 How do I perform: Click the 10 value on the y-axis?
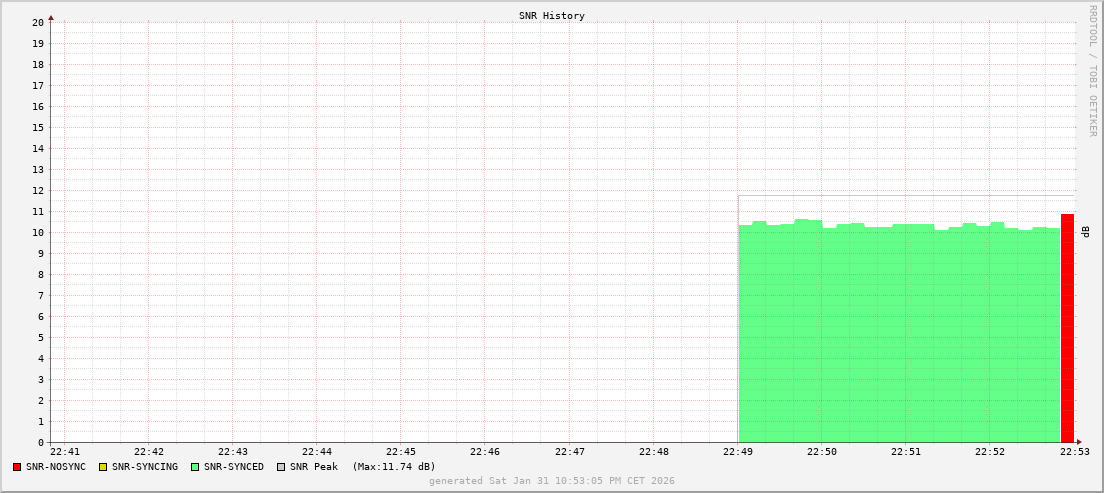(37, 233)
